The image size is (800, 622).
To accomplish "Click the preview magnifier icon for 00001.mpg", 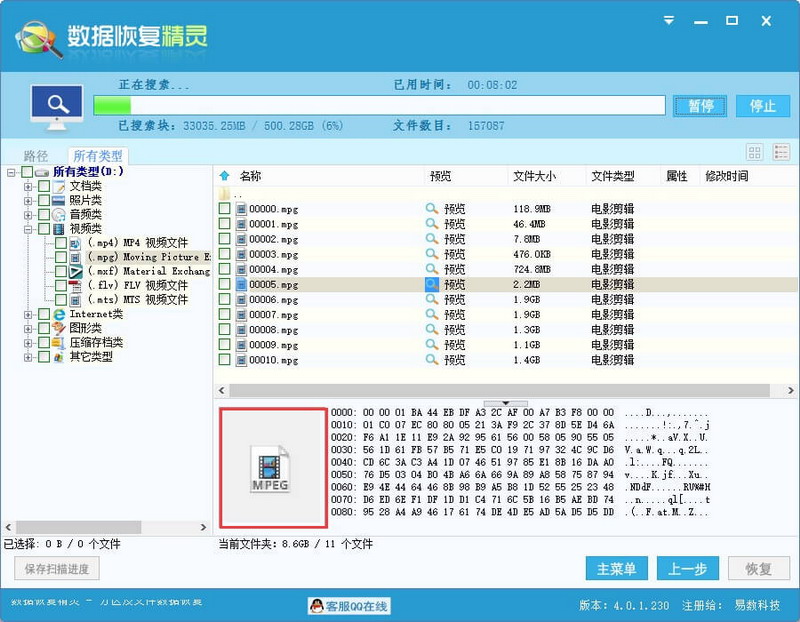I will [x=432, y=223].
